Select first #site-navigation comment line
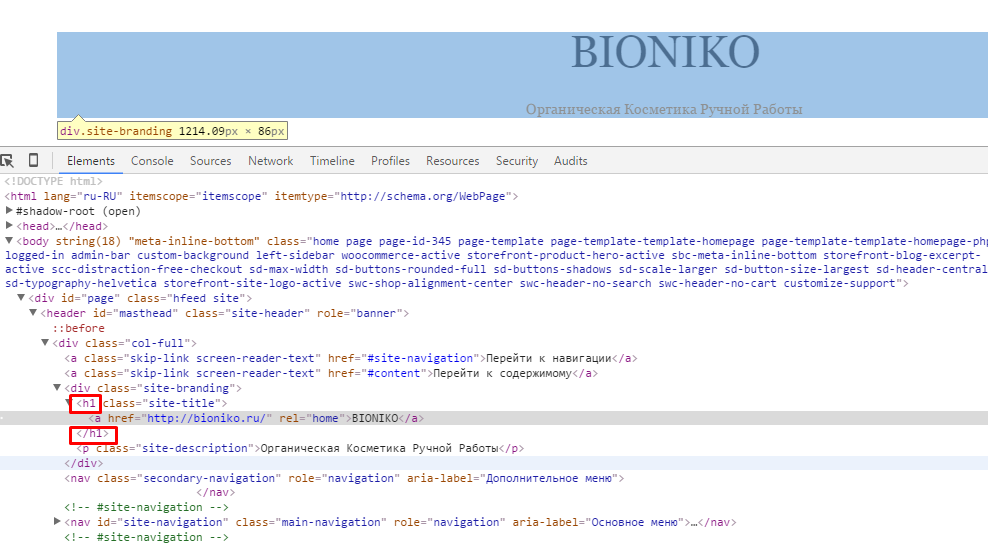 point(146,507)
